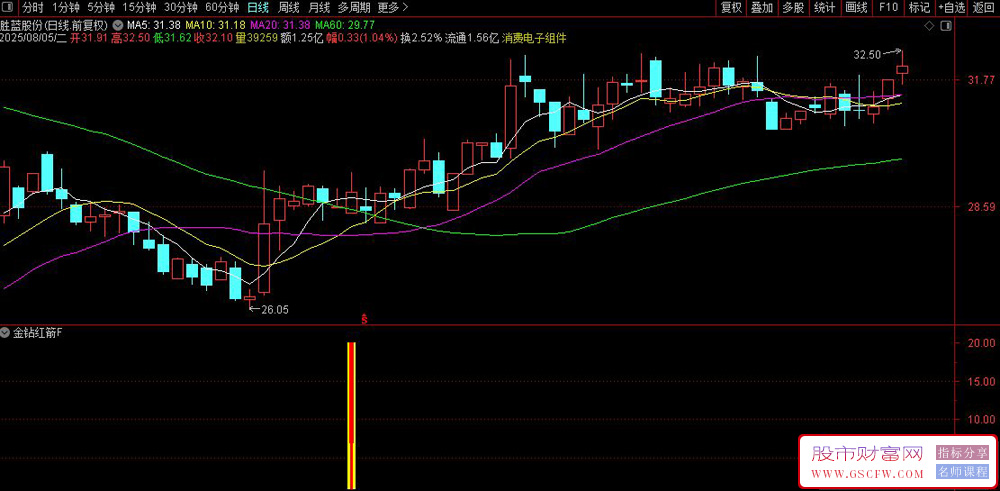1000x491 pixels.
Task: Click the 返回 back button
Action: pos(984,8)
